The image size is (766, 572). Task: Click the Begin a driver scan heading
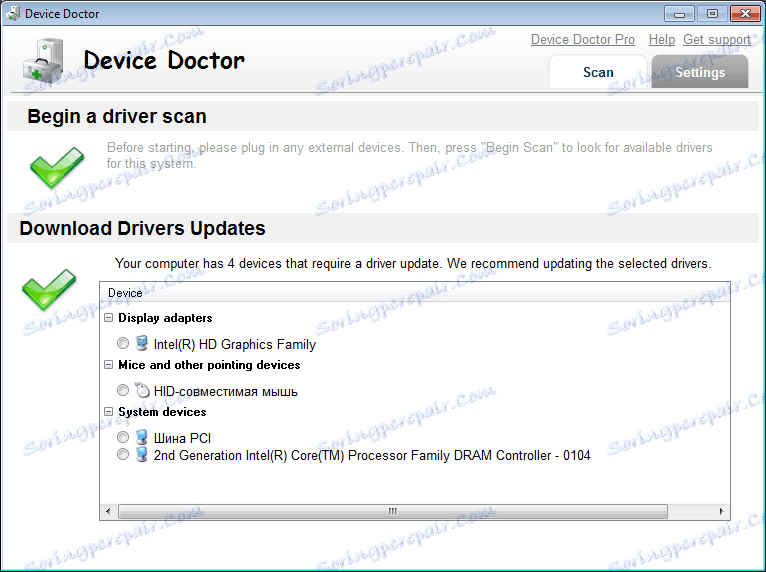[x=117, y=116]
